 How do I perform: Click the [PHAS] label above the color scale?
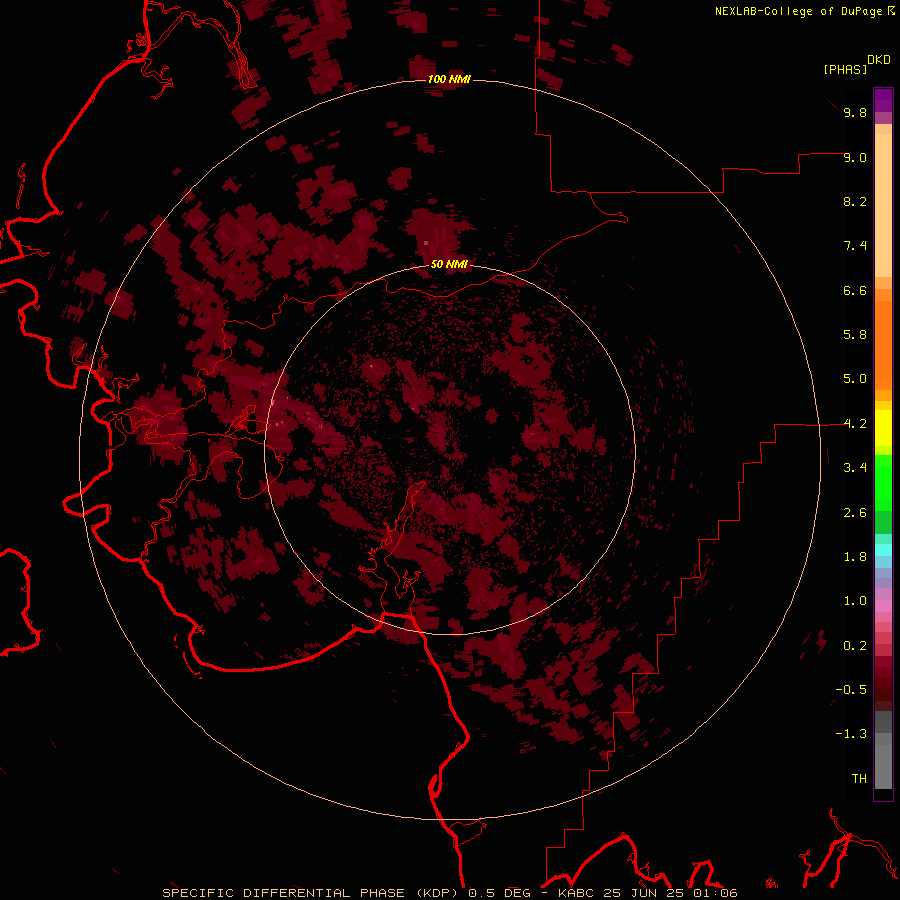(845, 70)
